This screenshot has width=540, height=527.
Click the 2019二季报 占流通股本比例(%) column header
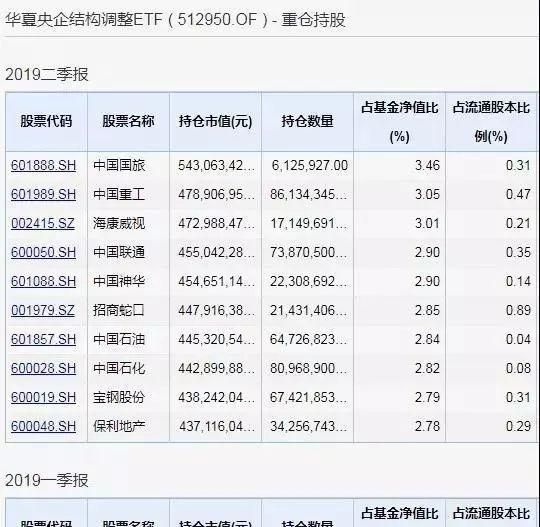[491, 122]
